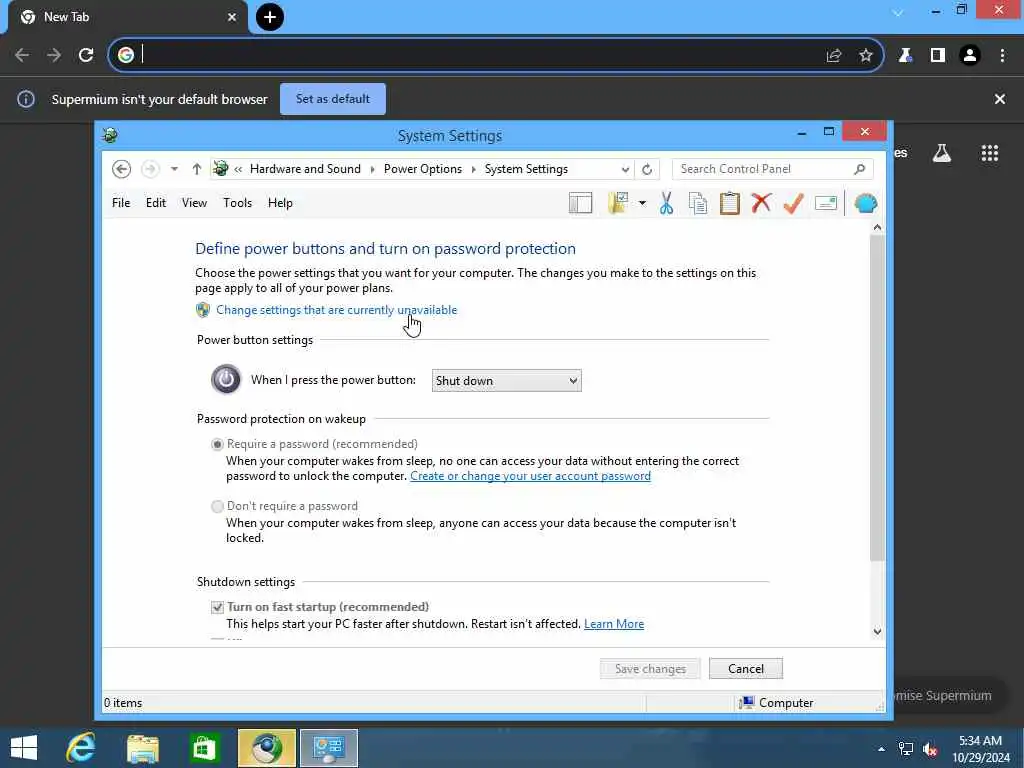Click the share icon in address bar
The image size is (1024, 768).
pyautogui.click(x=834, y=56)
